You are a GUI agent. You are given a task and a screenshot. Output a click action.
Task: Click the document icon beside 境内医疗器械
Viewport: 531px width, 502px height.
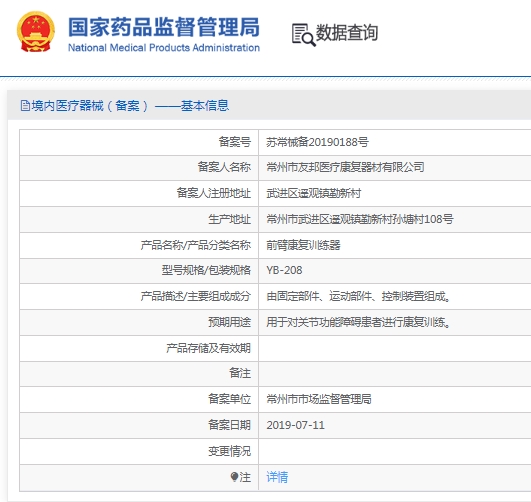25,106
